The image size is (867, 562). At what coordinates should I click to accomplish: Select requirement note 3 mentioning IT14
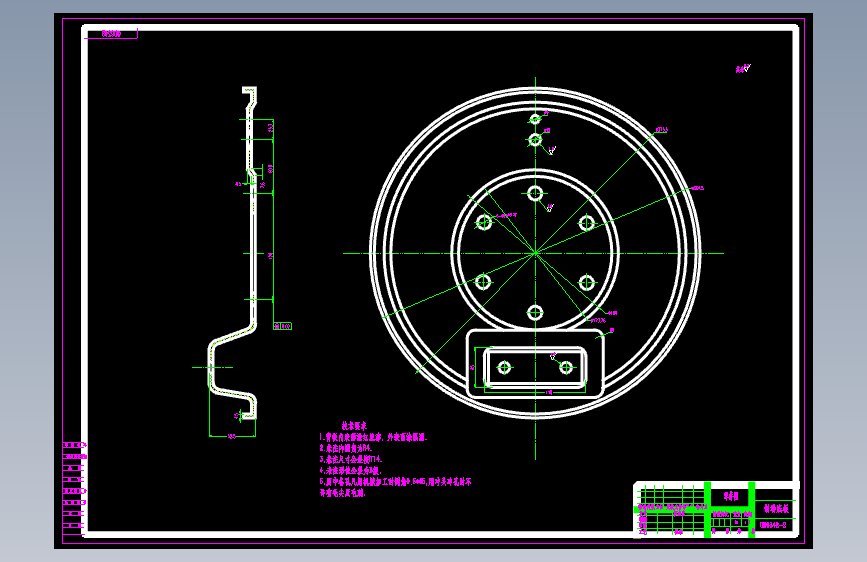click(351, 459)
